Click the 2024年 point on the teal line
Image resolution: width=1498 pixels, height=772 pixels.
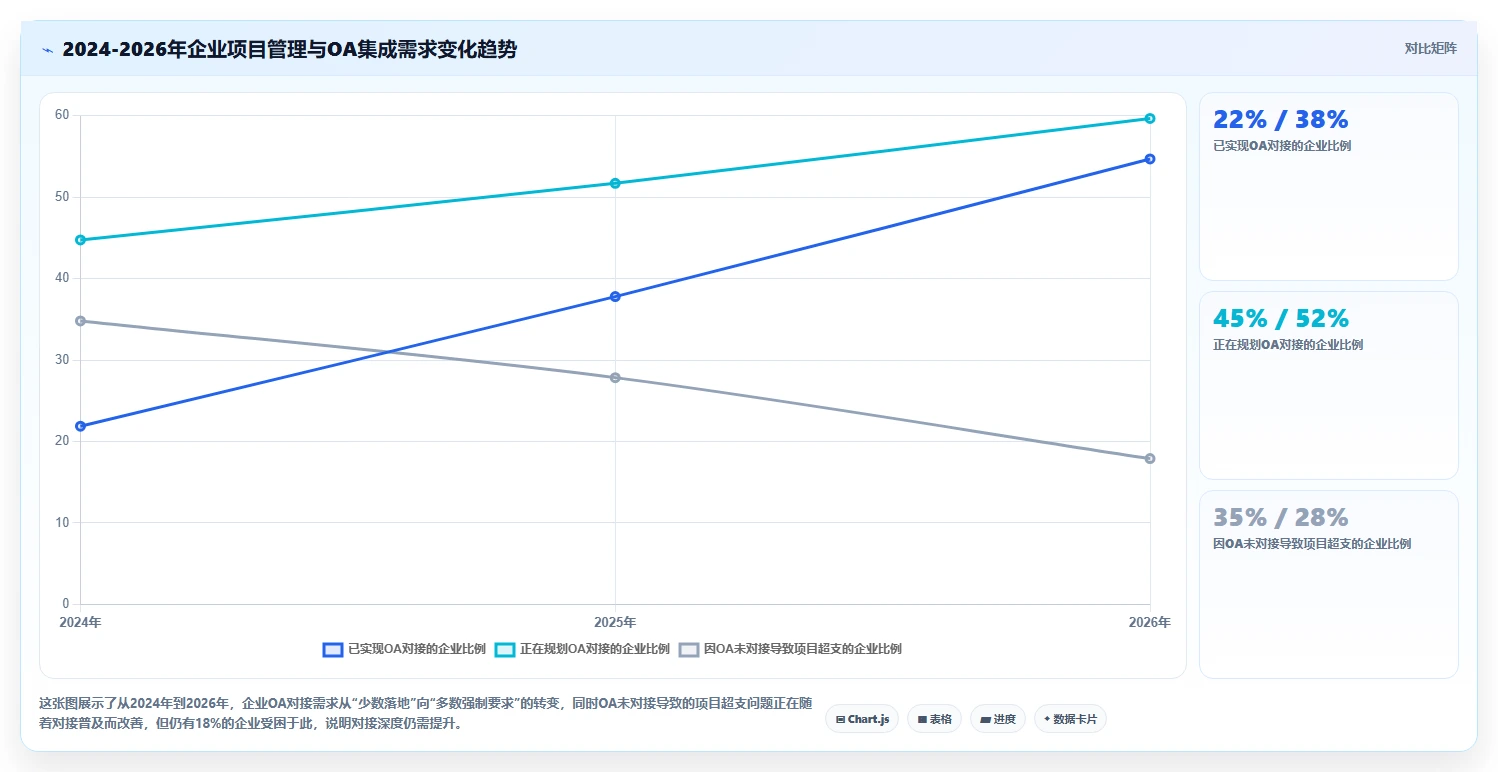point(80,240)
